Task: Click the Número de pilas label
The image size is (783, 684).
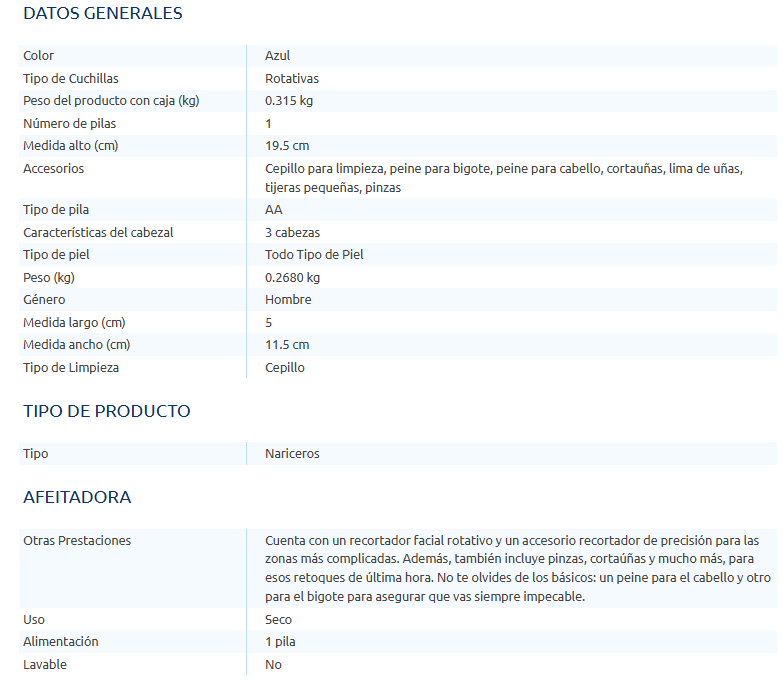Action: click(x=69, y=124)
